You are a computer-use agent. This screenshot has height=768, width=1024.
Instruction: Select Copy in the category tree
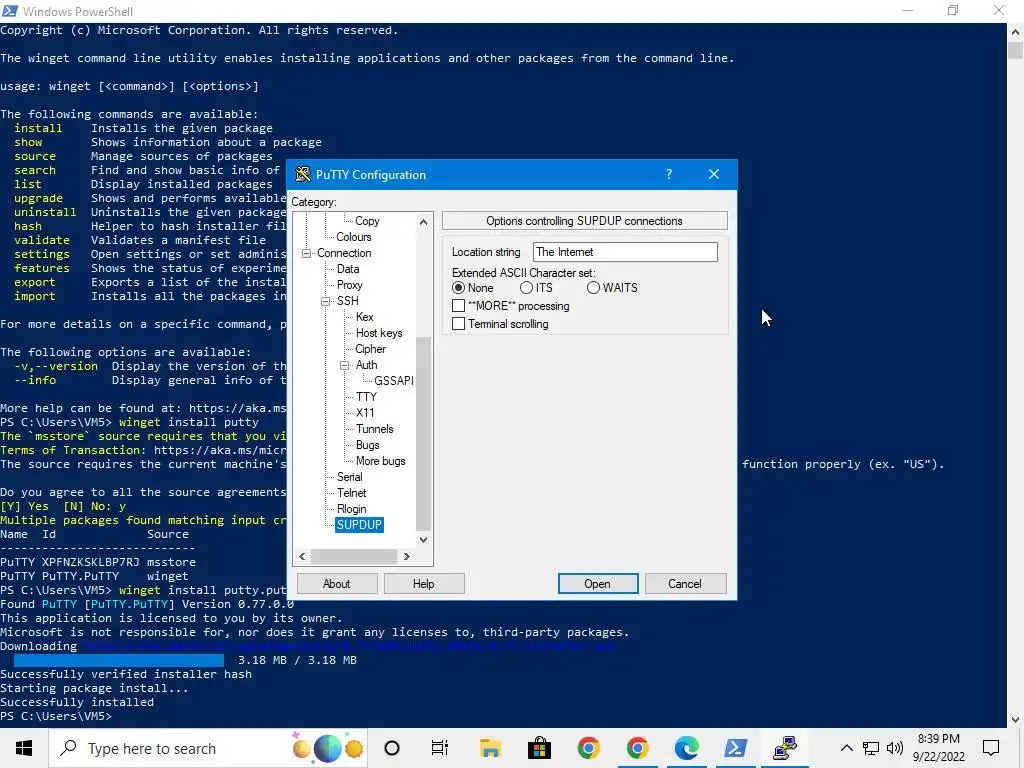point(367,221)
